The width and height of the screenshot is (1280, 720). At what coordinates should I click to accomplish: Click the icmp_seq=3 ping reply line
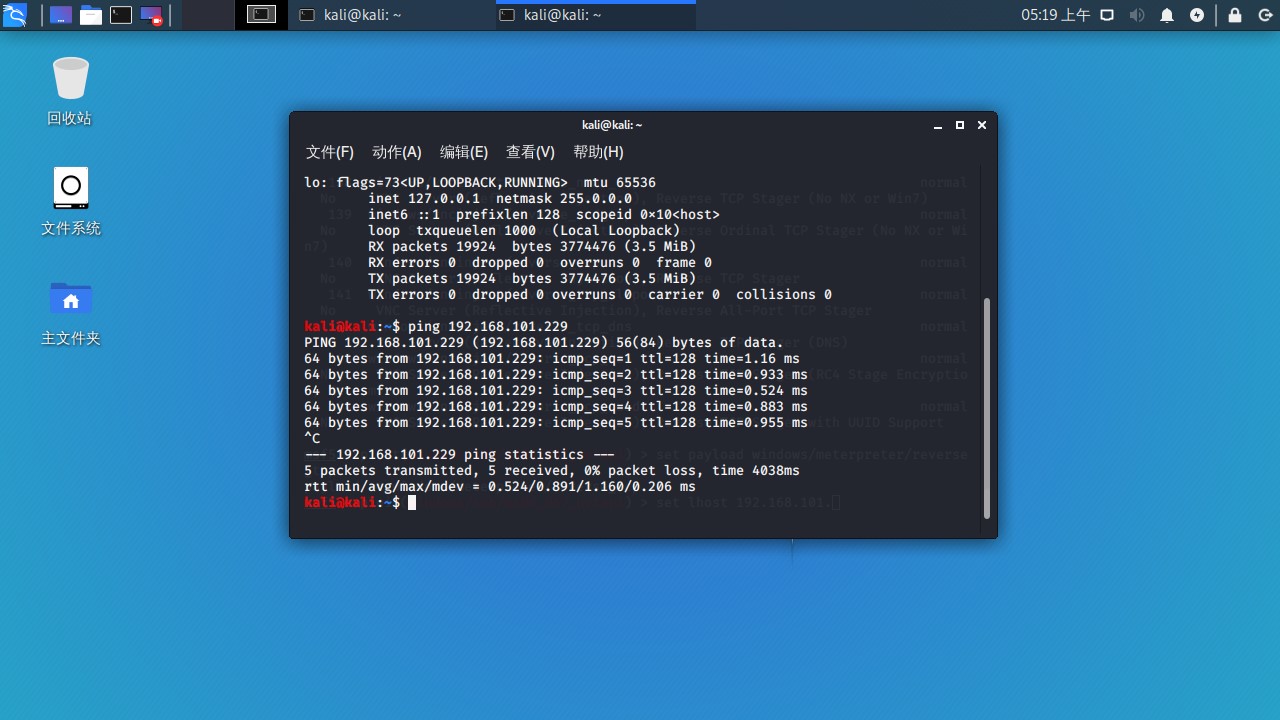556,391
